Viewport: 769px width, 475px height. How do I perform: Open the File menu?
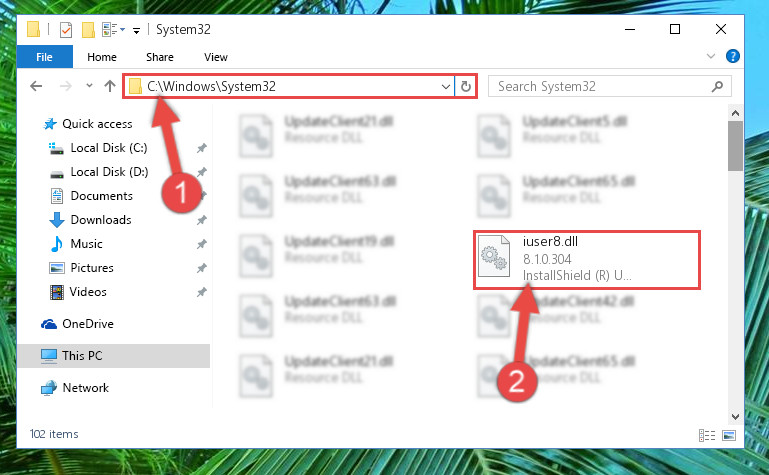45,57
